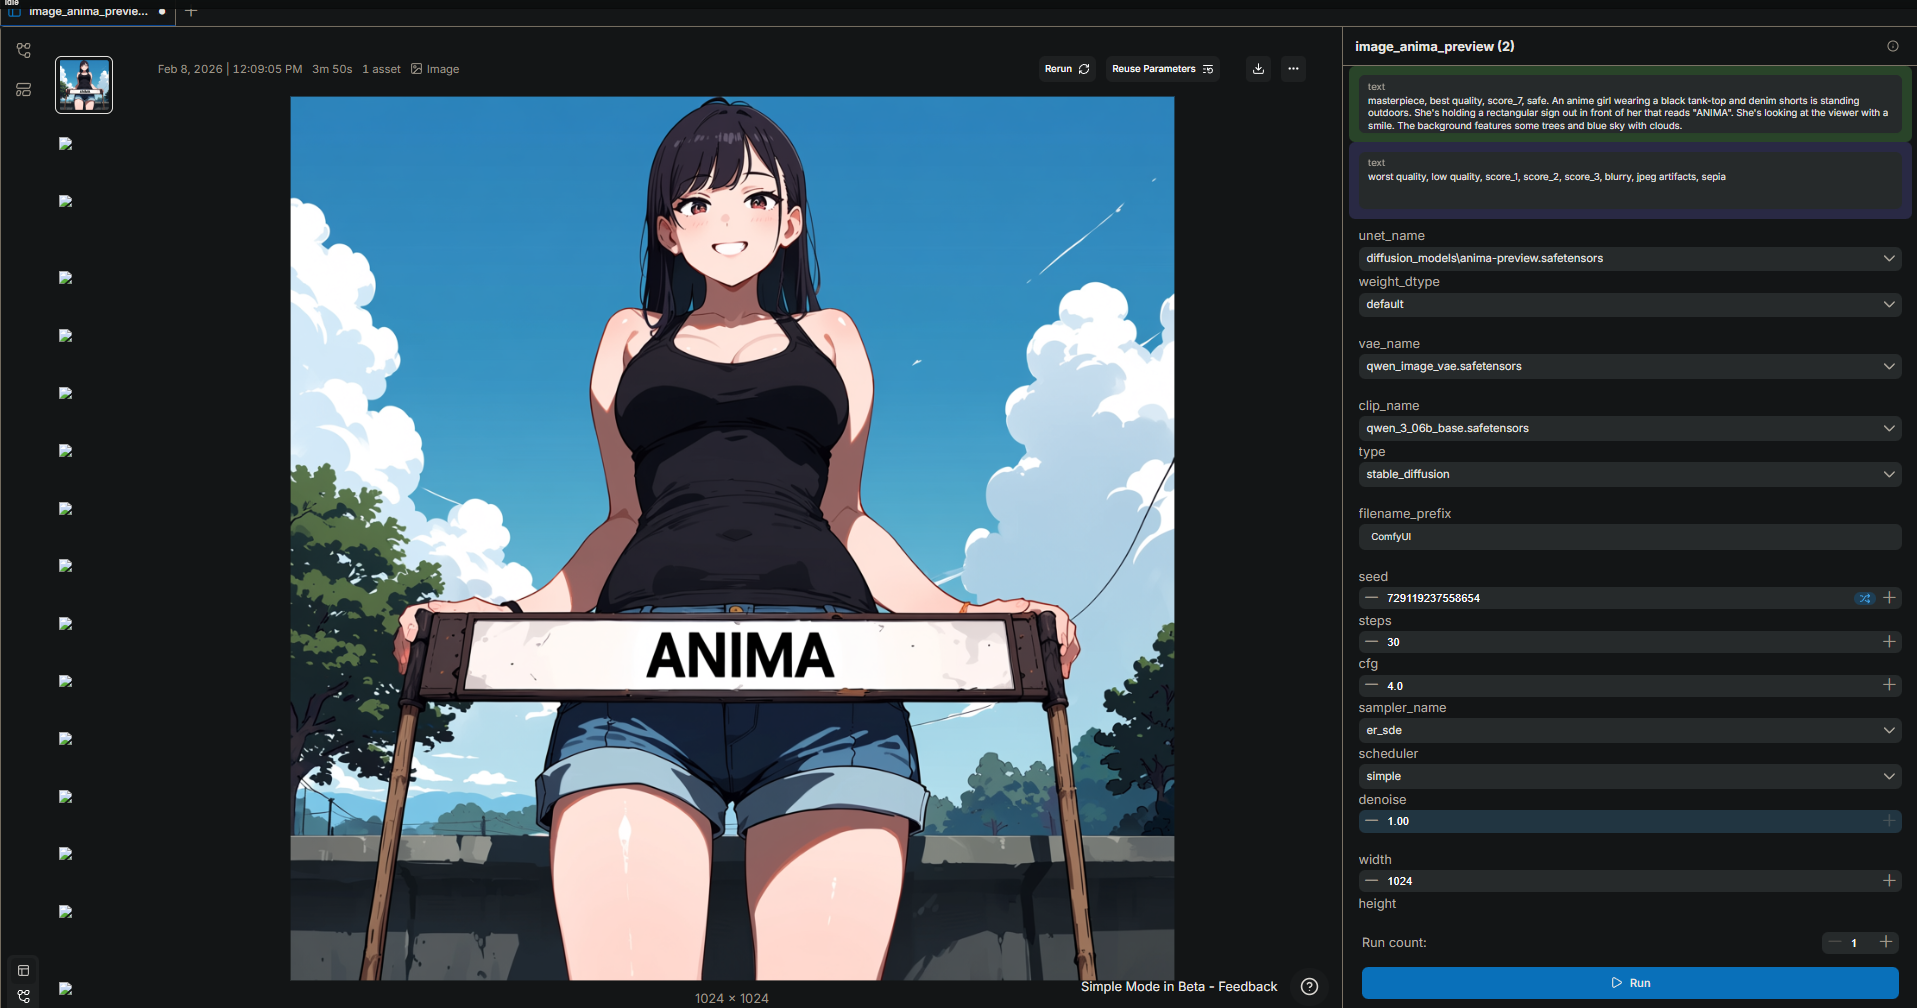The image size is (1917, 1008).
Task: Open the unet_name dropdown
Action: tap(1629, 258)
